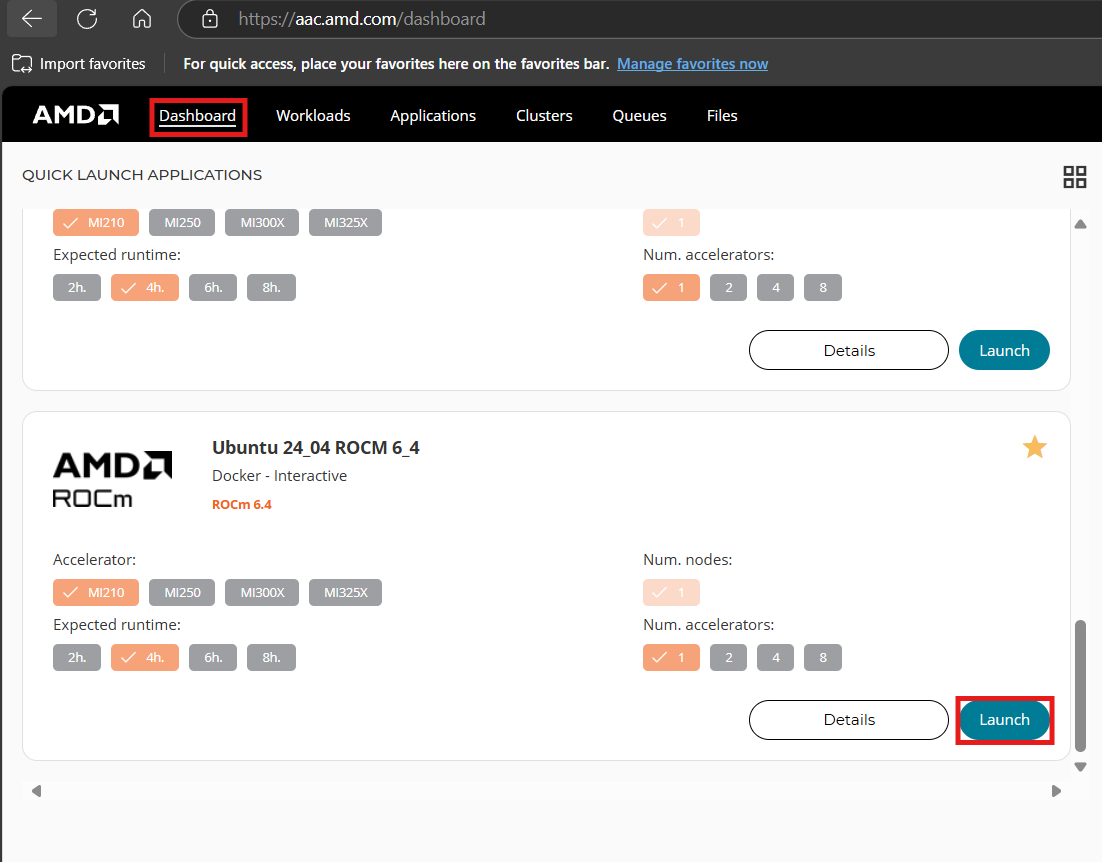Click Num. nodes 1 for Ubuntu 24_04 ROCM 6_4
Viewport: 1102px width, 862px height.
tap(671, 592)
